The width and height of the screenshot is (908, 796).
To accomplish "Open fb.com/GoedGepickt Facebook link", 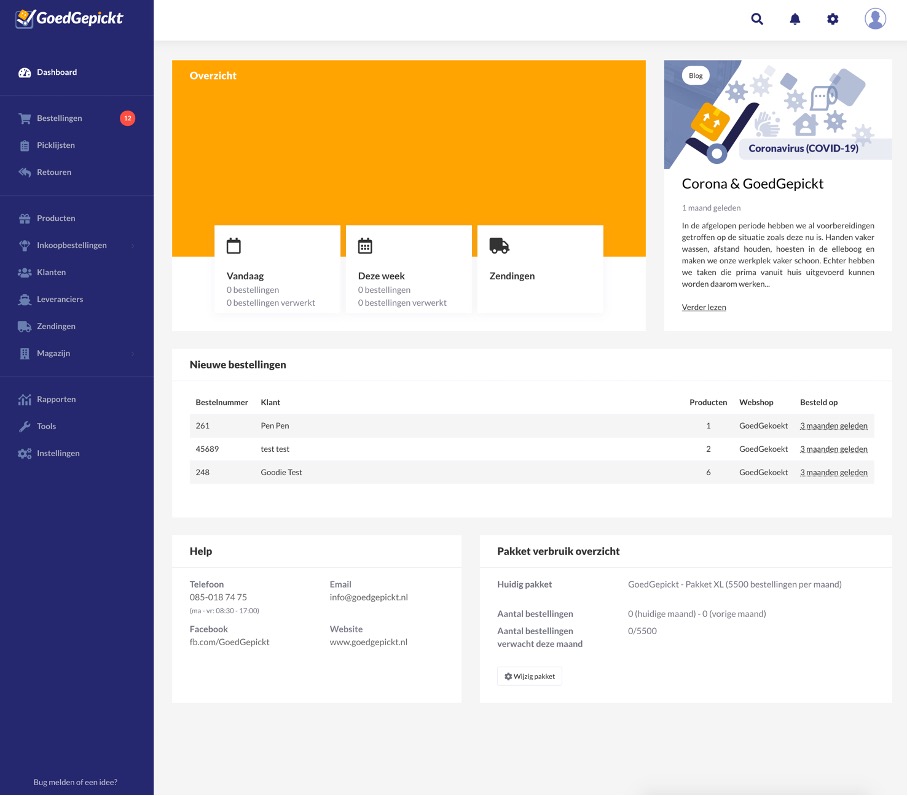I will (x=229, y=642).
